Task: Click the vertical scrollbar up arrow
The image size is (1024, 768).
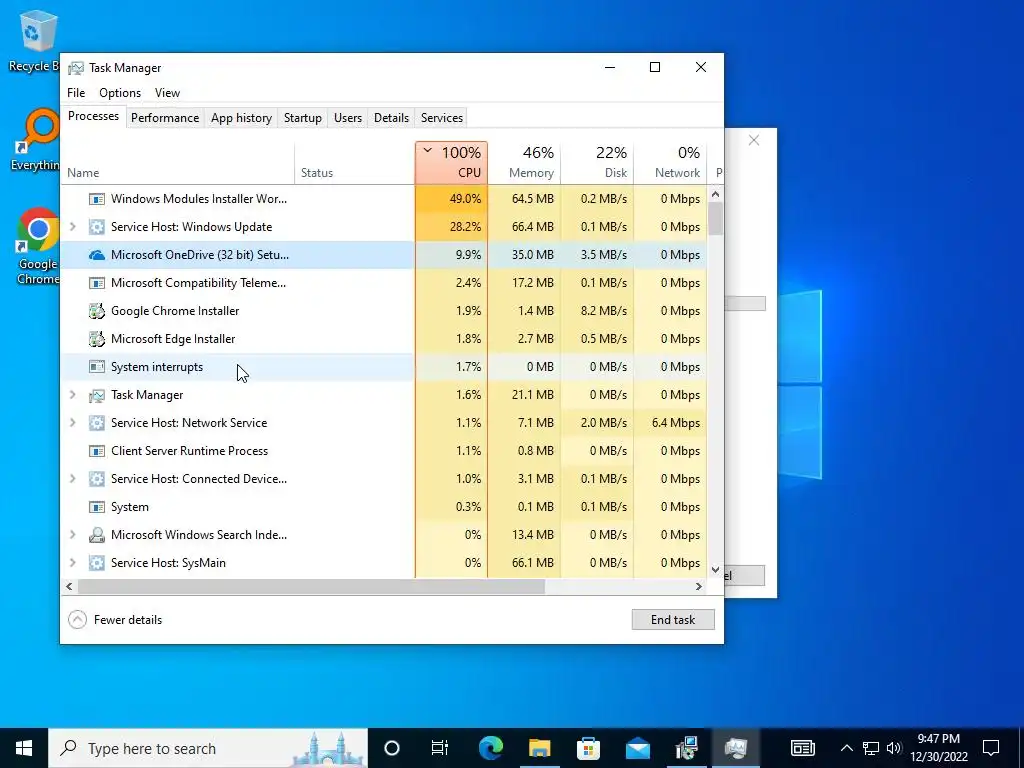Action: tap(716, 194)
